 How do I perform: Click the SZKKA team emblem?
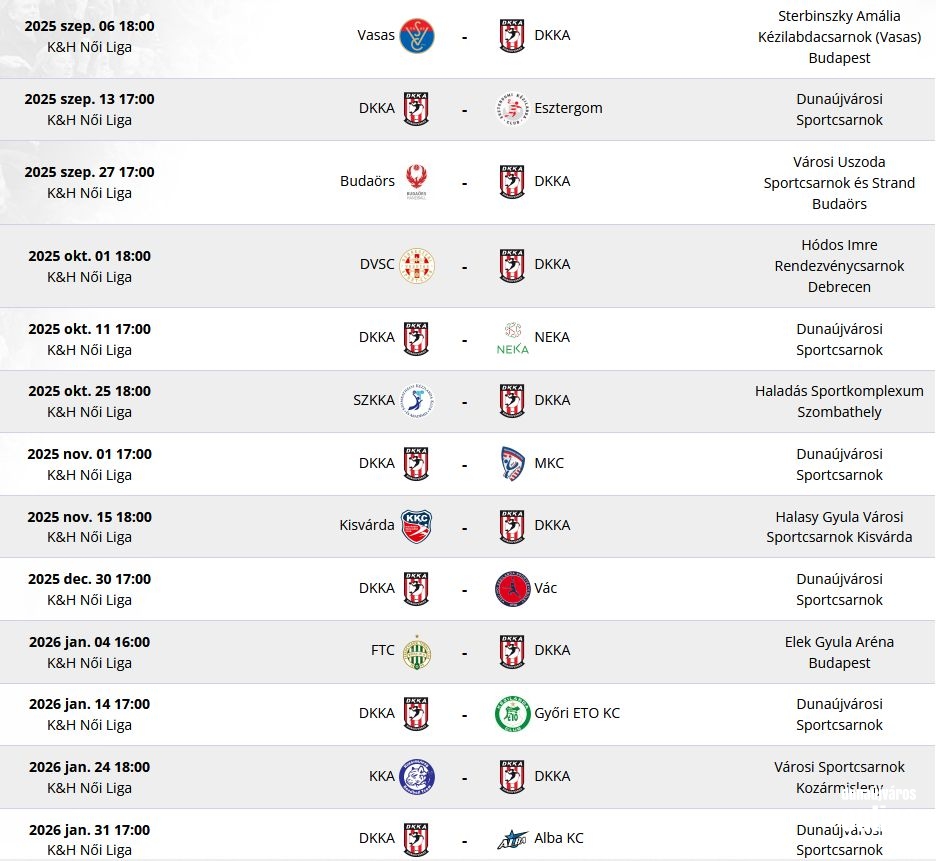[x=417, y=401]
